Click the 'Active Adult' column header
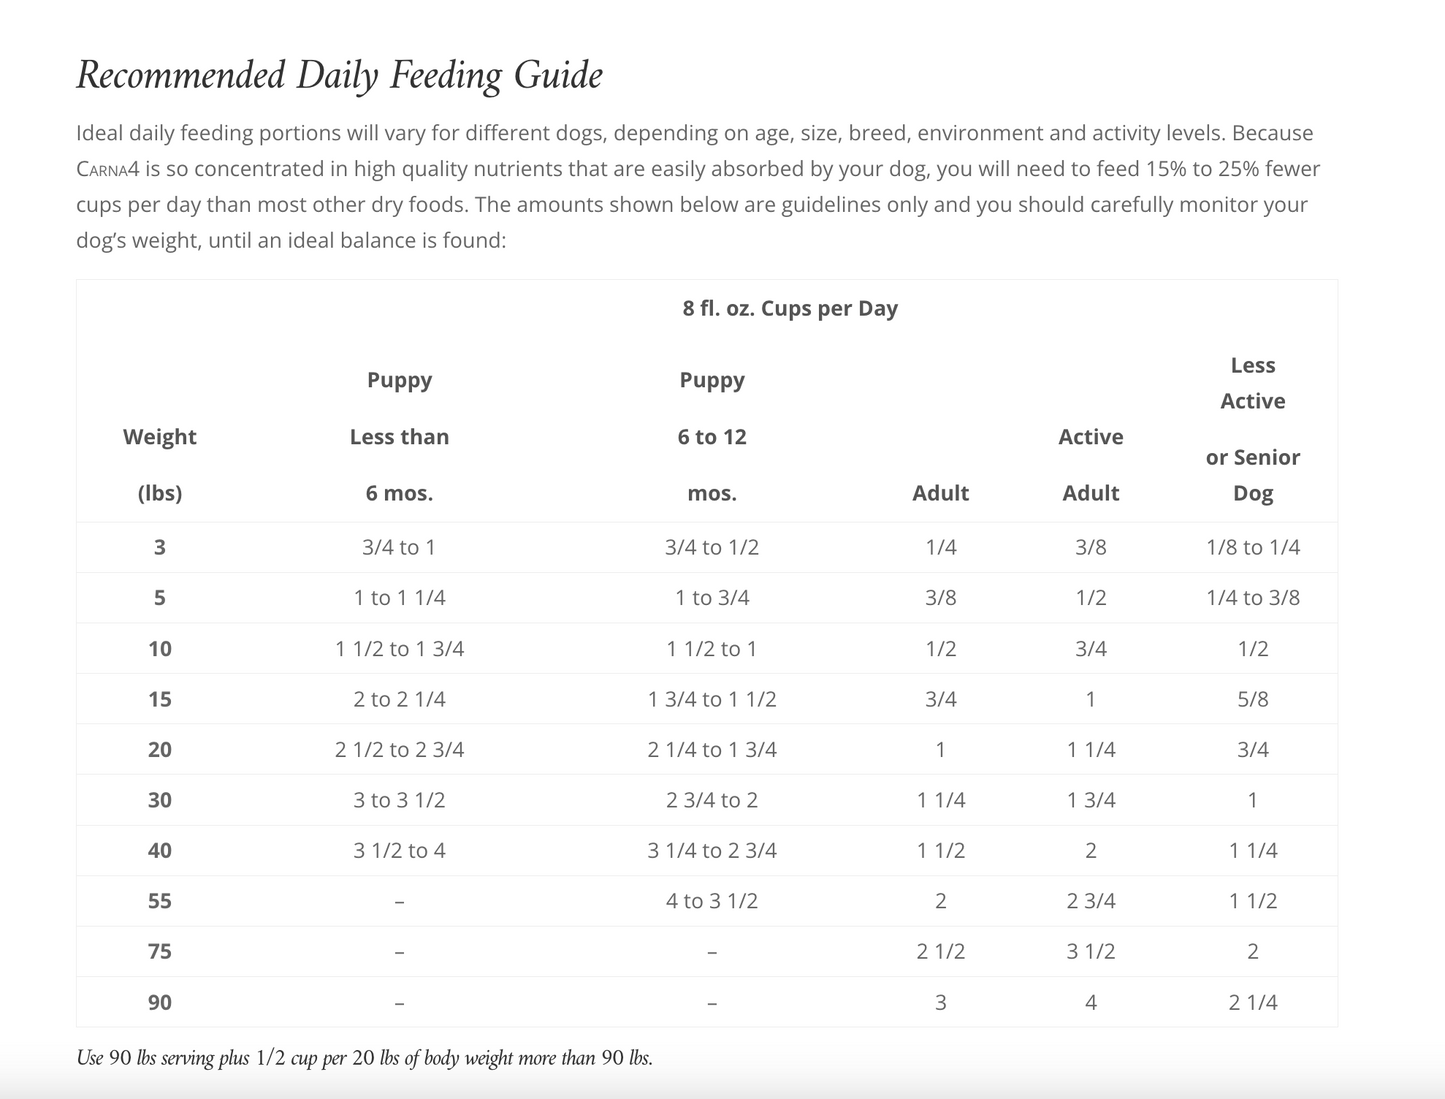Viewport: 1445px width, 1099px height. point(1090,464)
